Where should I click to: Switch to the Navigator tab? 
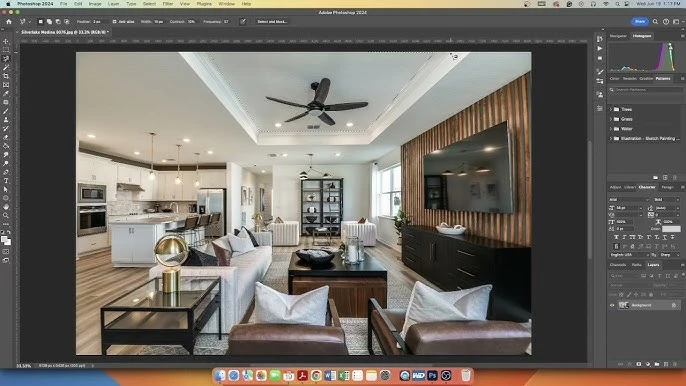coord(618,36)
